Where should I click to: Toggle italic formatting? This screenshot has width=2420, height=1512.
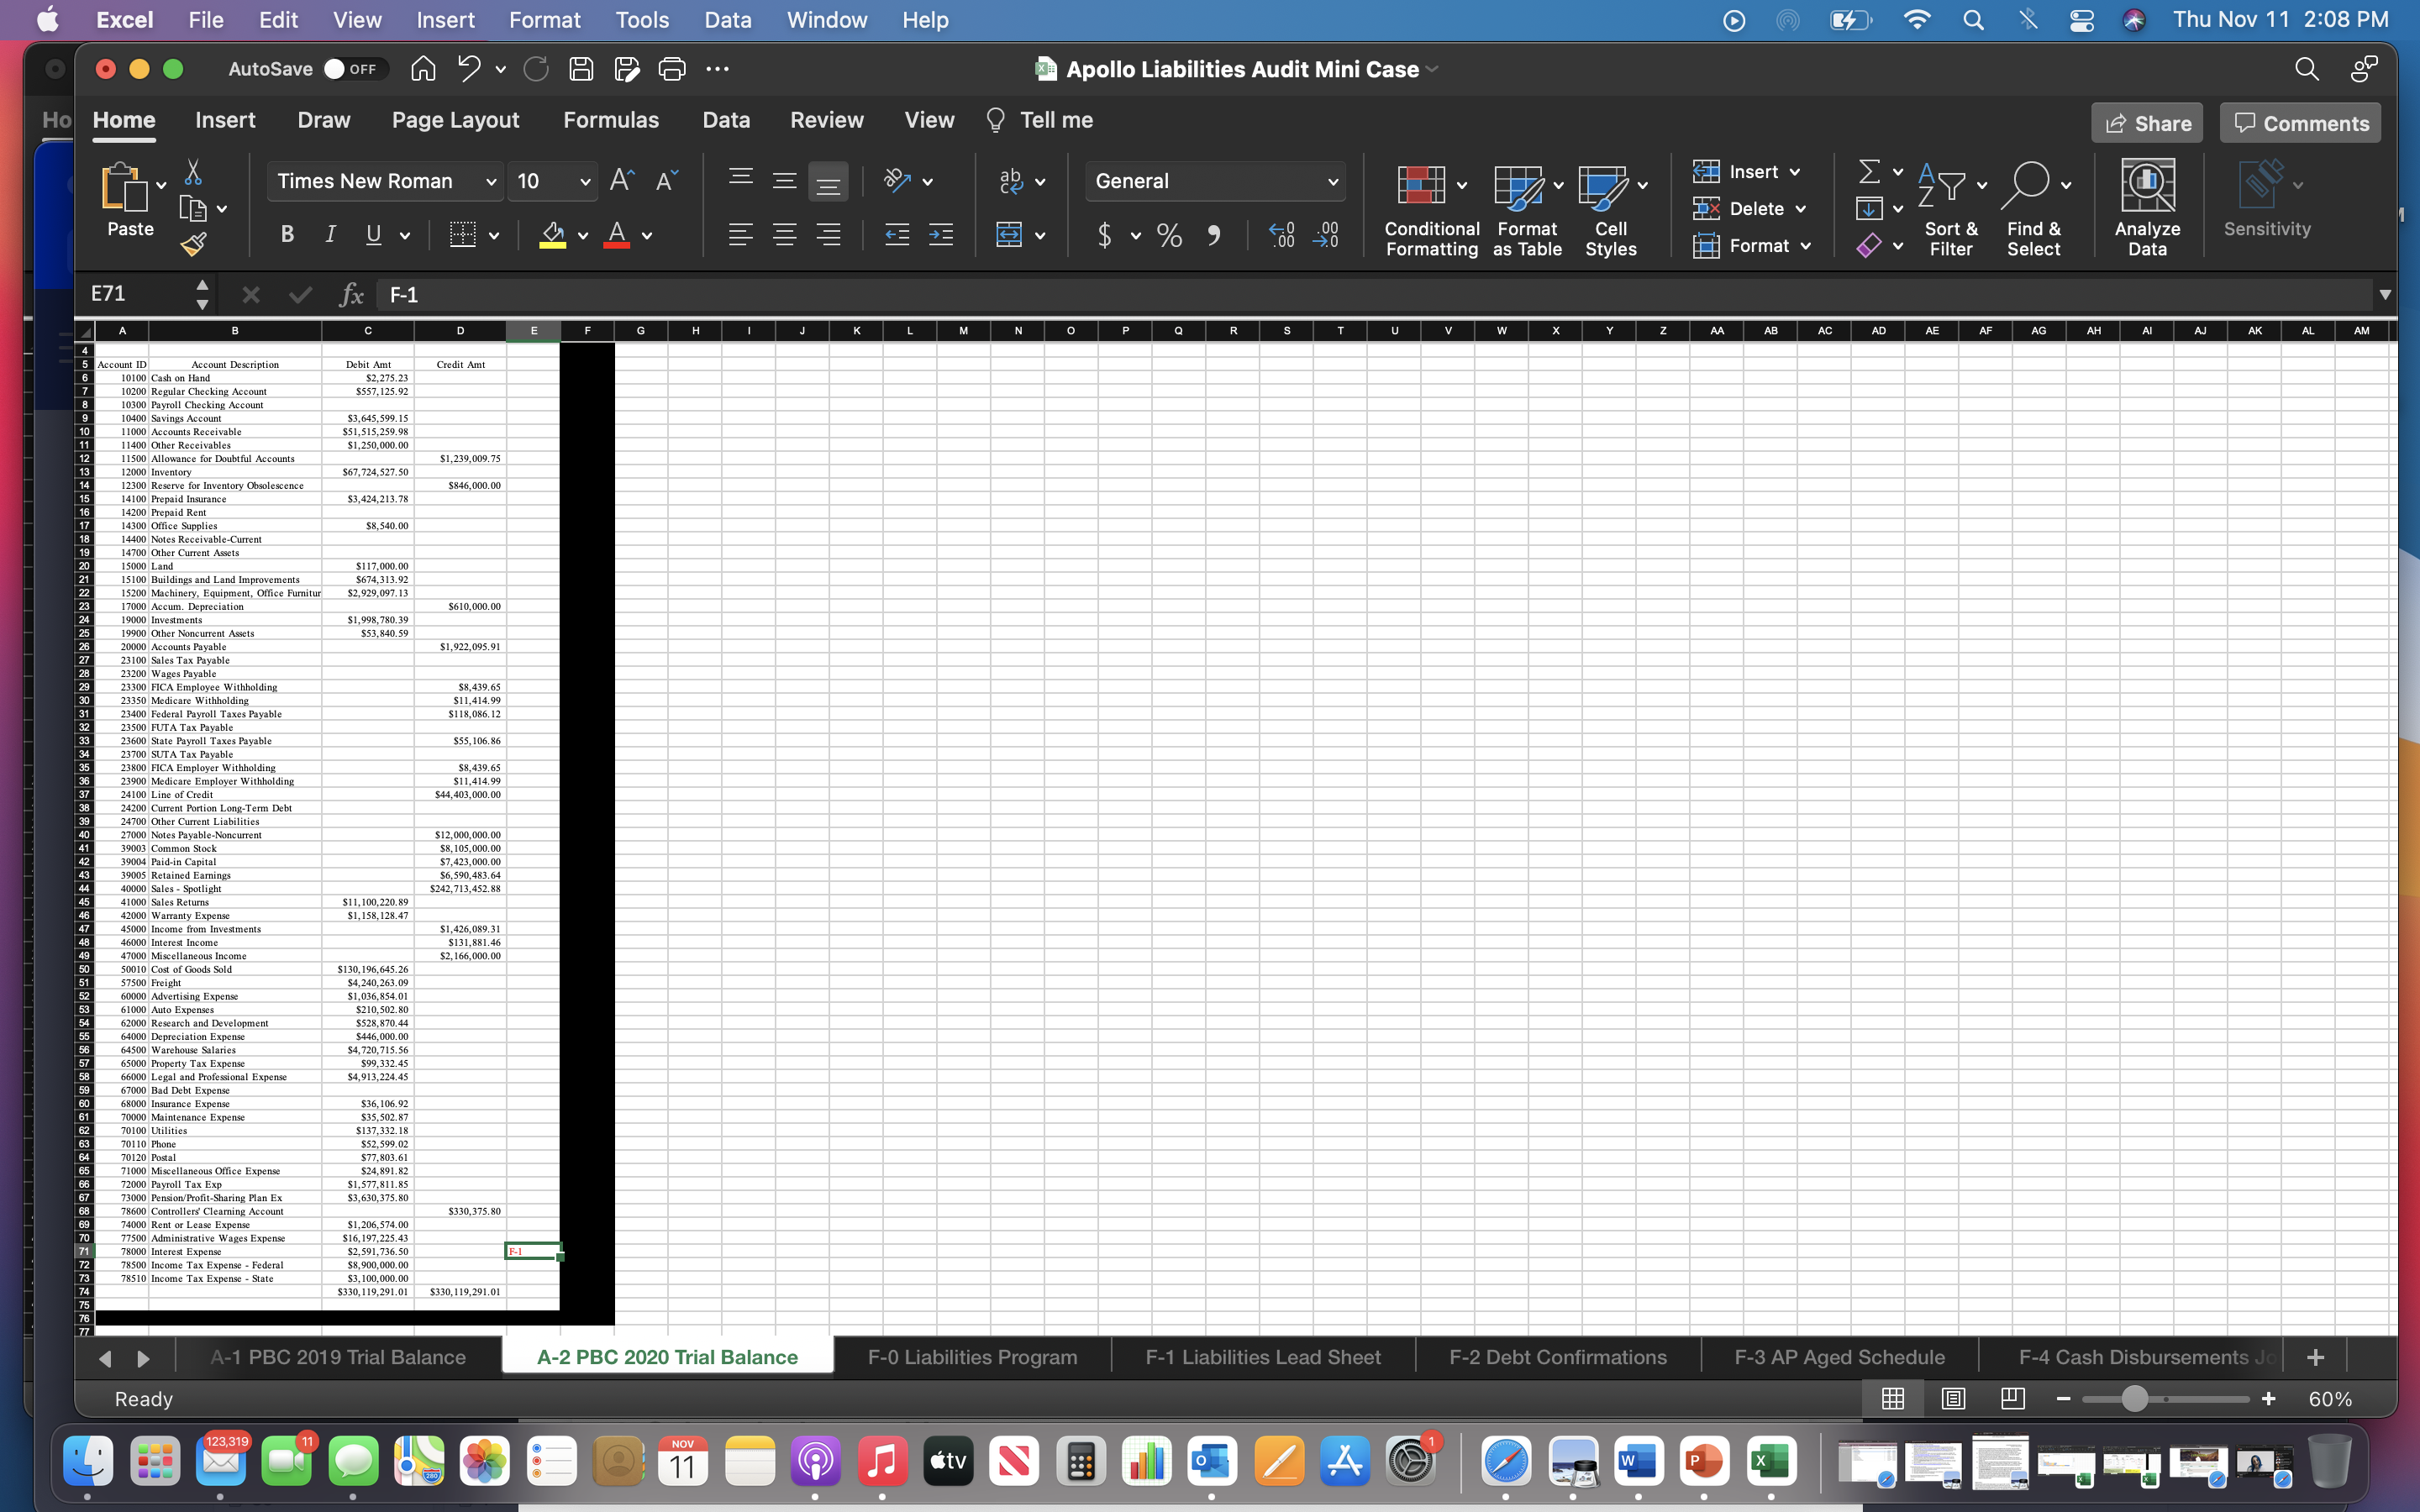(x=330, y=235)
